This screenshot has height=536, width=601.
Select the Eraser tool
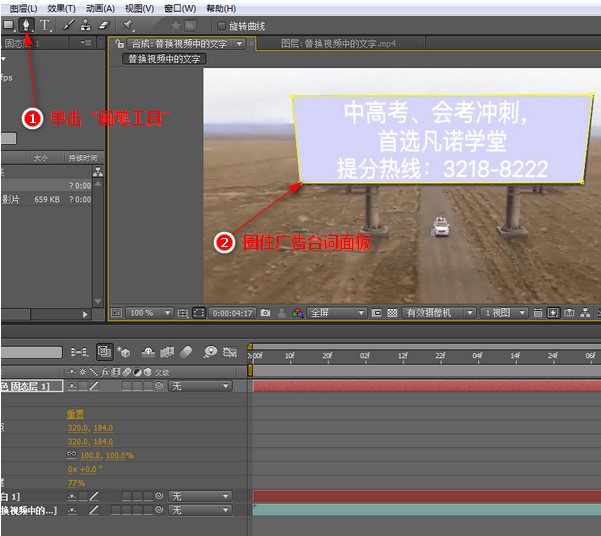click(x=104, y=25)
